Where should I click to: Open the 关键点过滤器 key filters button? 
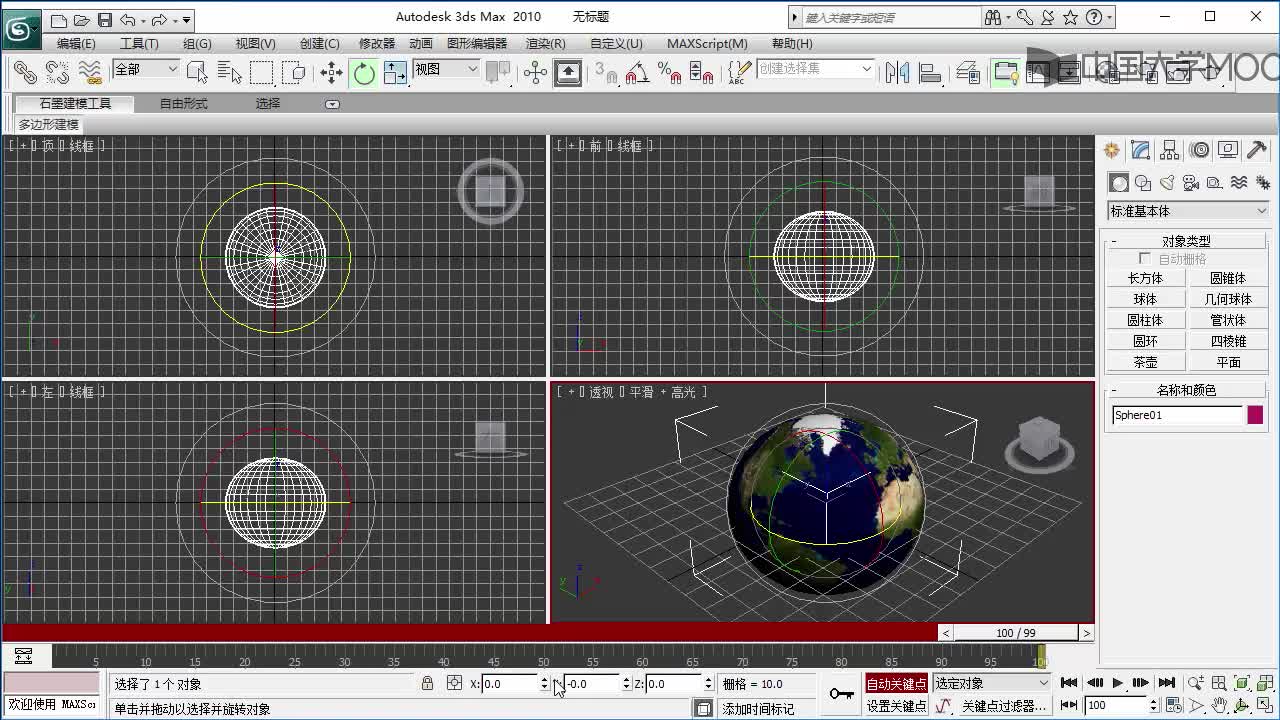[x=1004, y=706]
